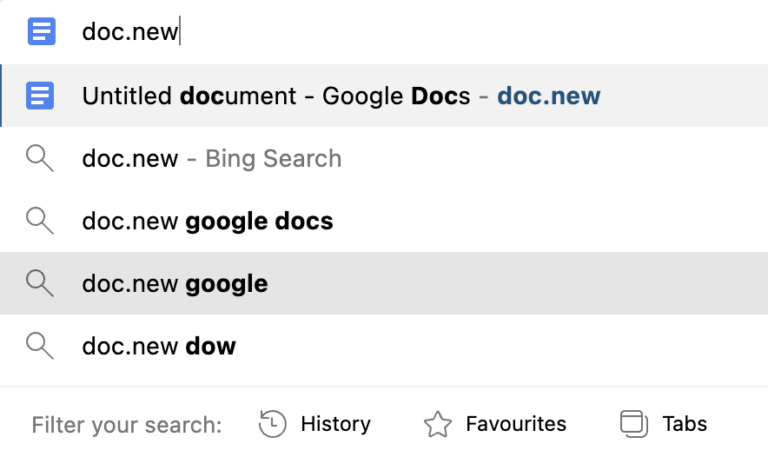Follow the blue doc.new URL in top suggestion
Screen dimensions: 768x457
(549, 96)
